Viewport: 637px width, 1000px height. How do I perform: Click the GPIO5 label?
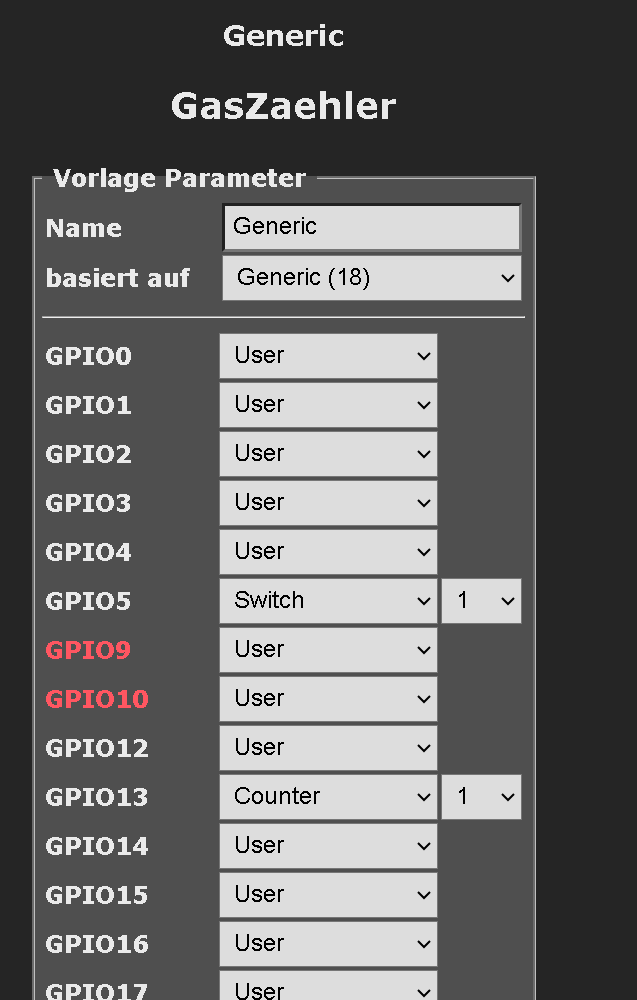88,601
